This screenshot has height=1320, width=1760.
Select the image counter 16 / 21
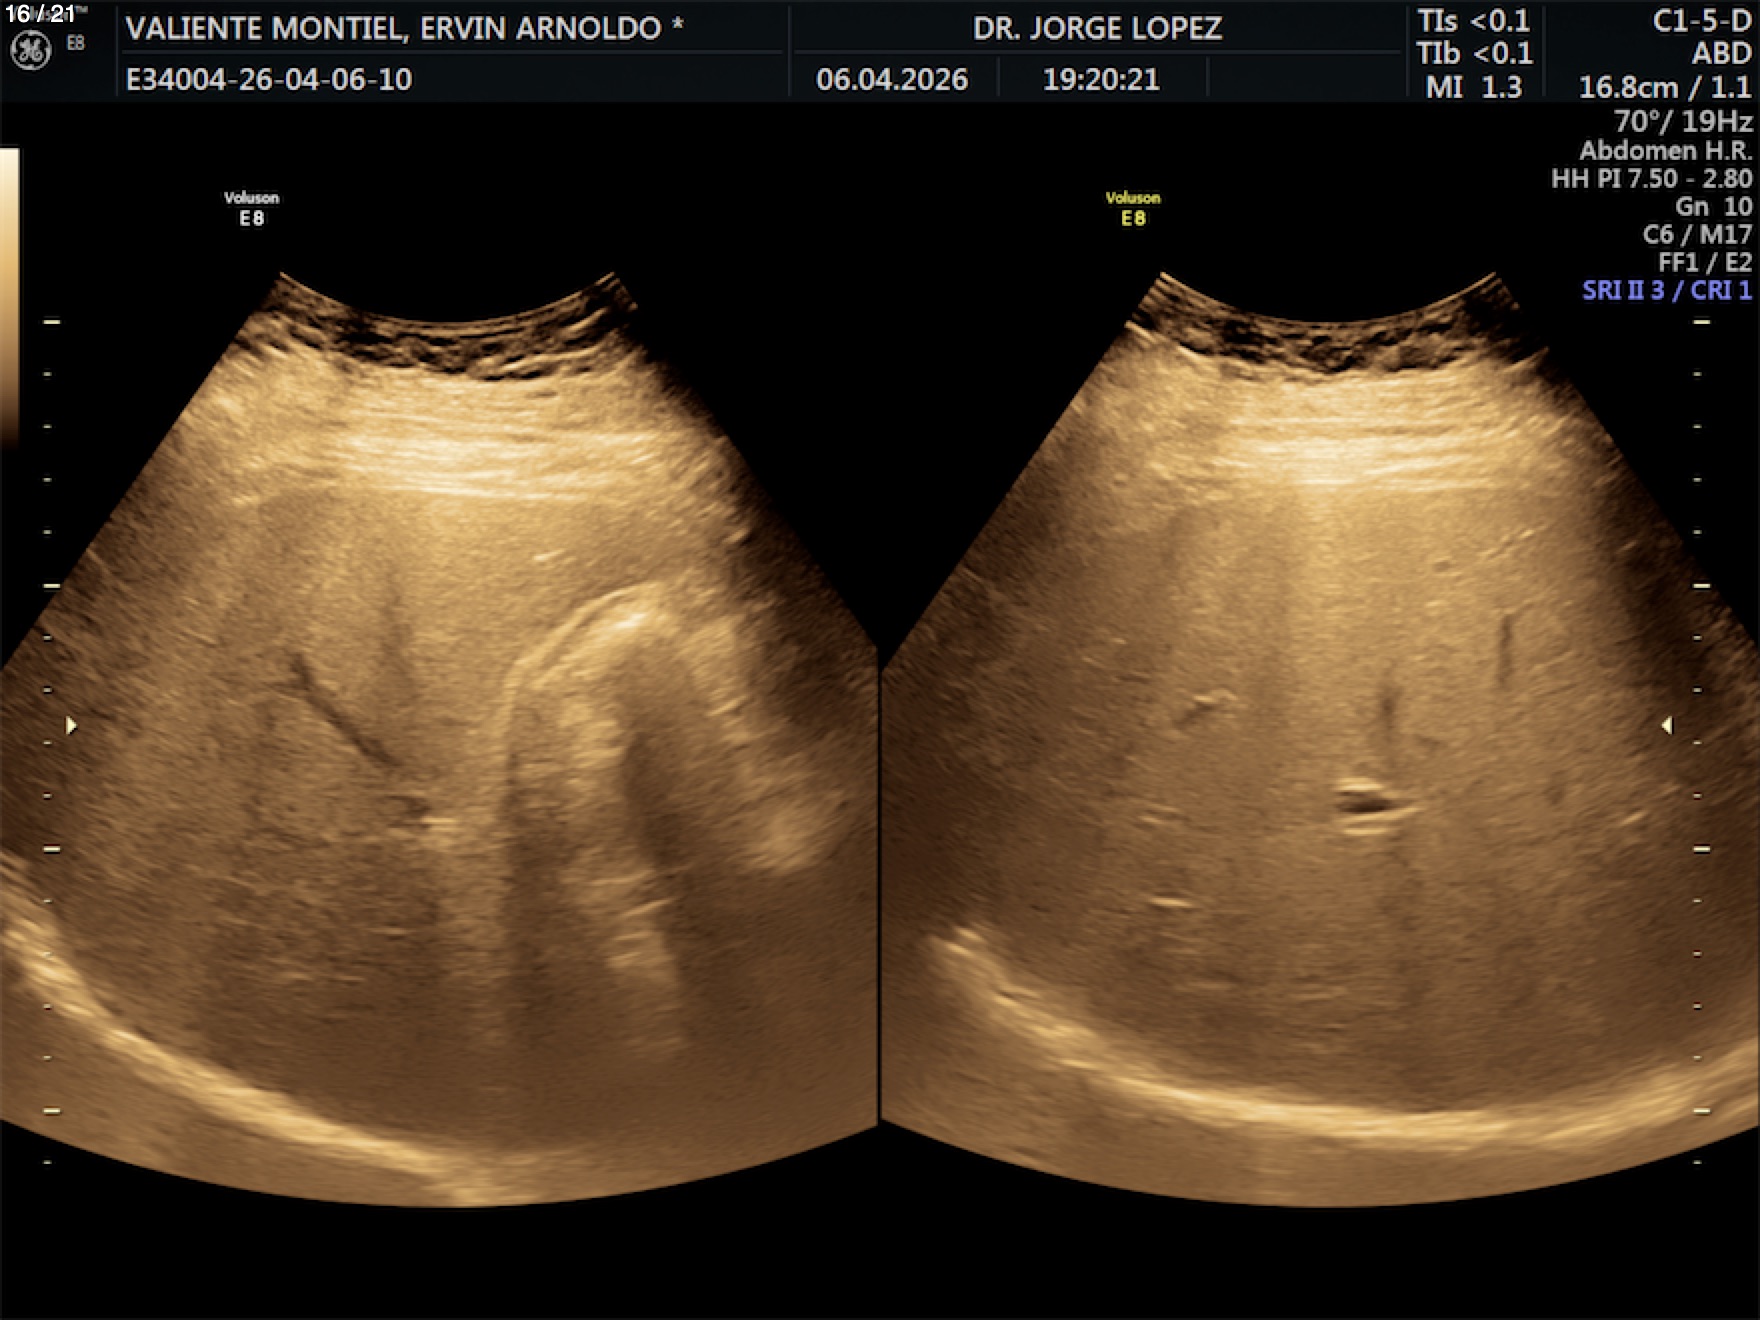pyautogui.click(x=40, y=13)
